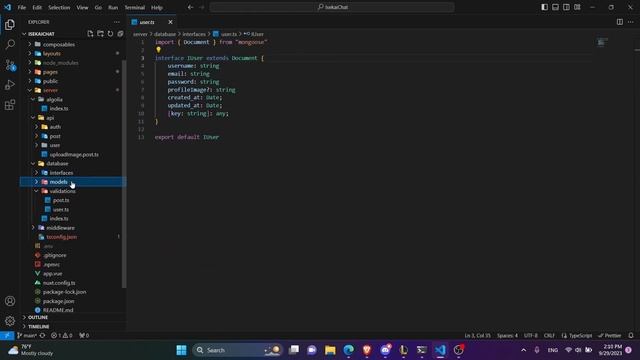
Task: Open the Accounts menu in activity bar
Action: coord(10,301)
